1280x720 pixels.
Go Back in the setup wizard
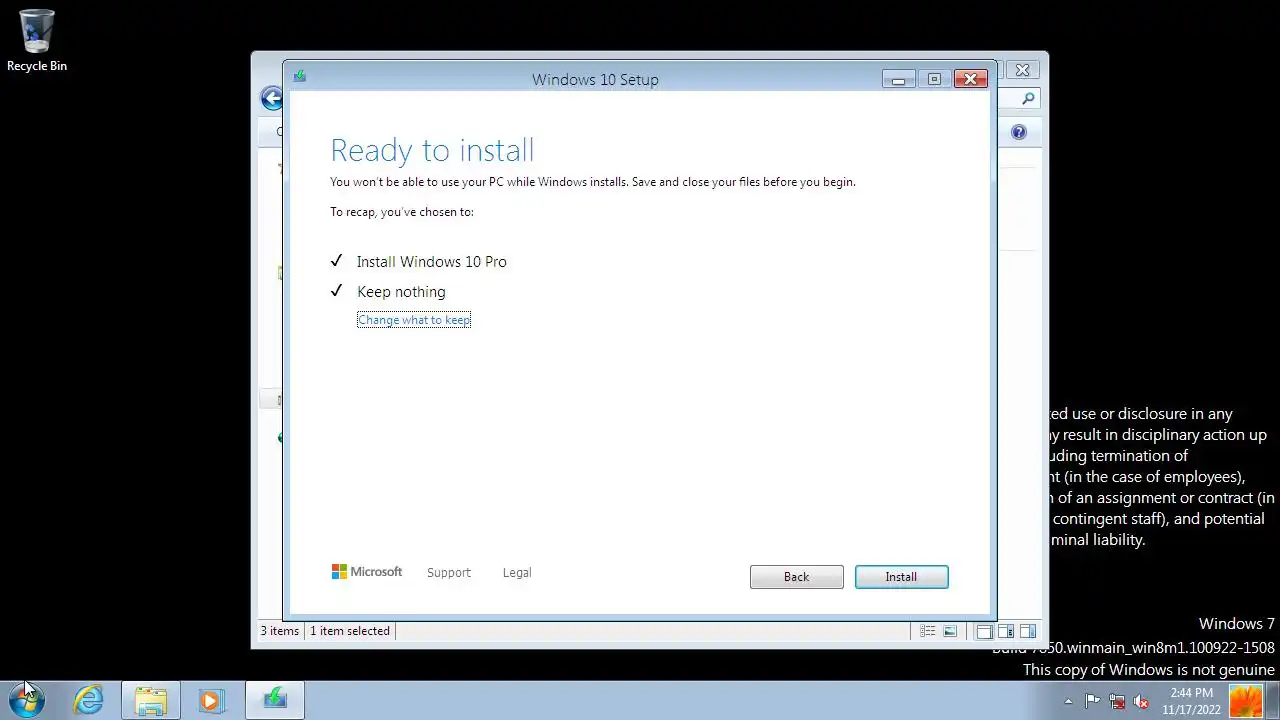click(x=796, y=577)
